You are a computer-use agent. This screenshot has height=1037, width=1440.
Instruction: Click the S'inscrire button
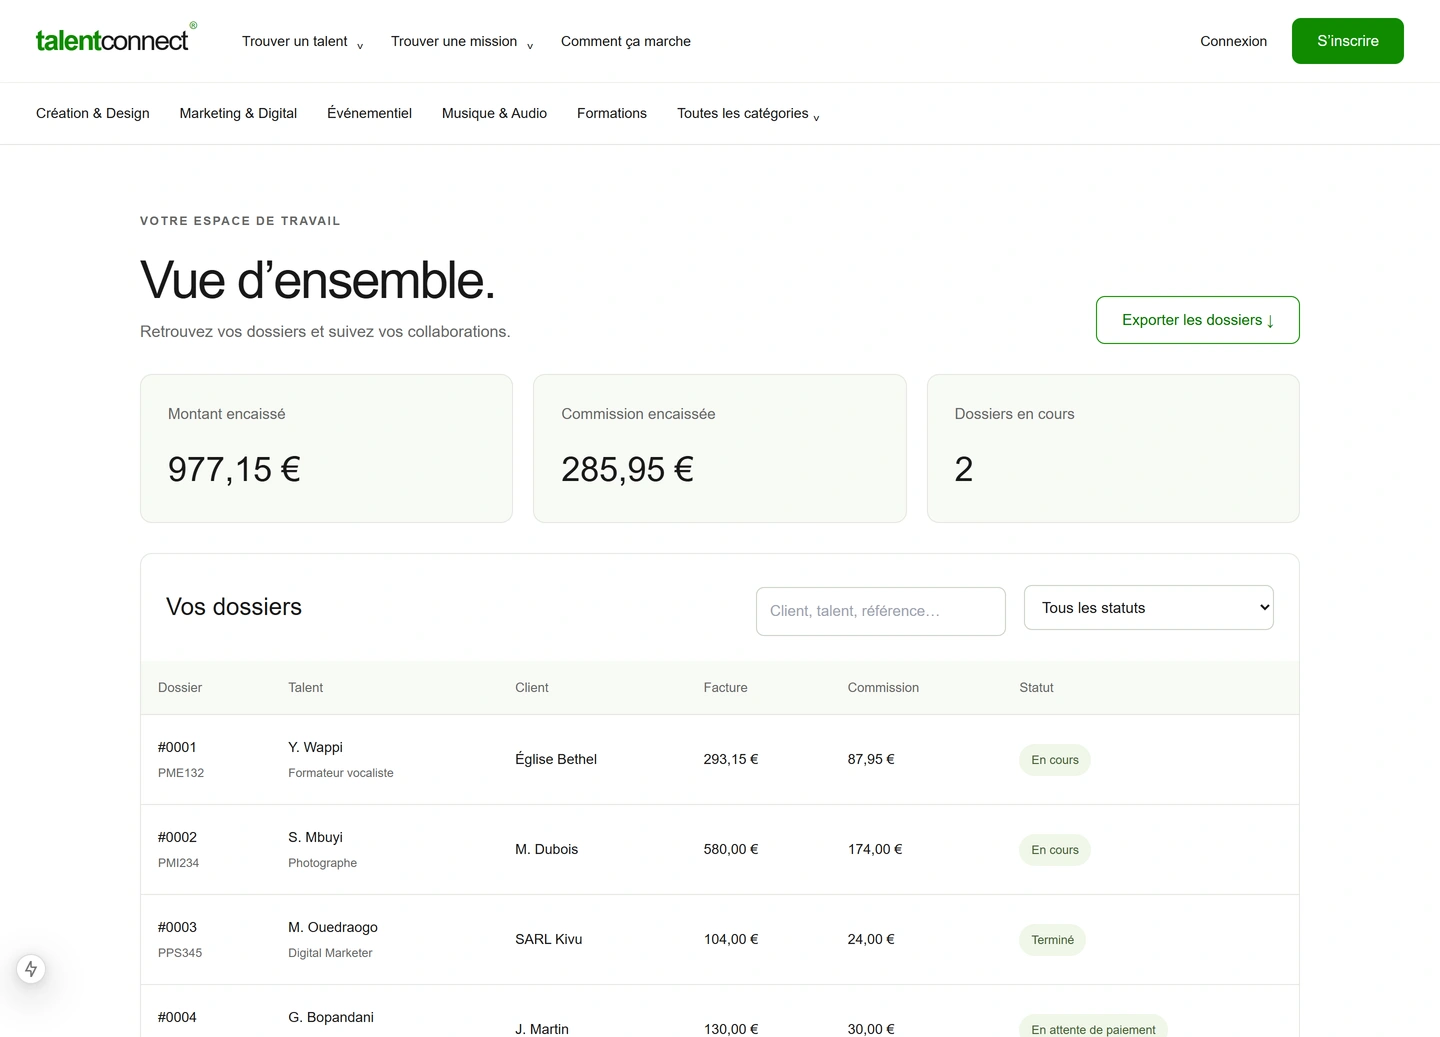(x=1347, y=41)
